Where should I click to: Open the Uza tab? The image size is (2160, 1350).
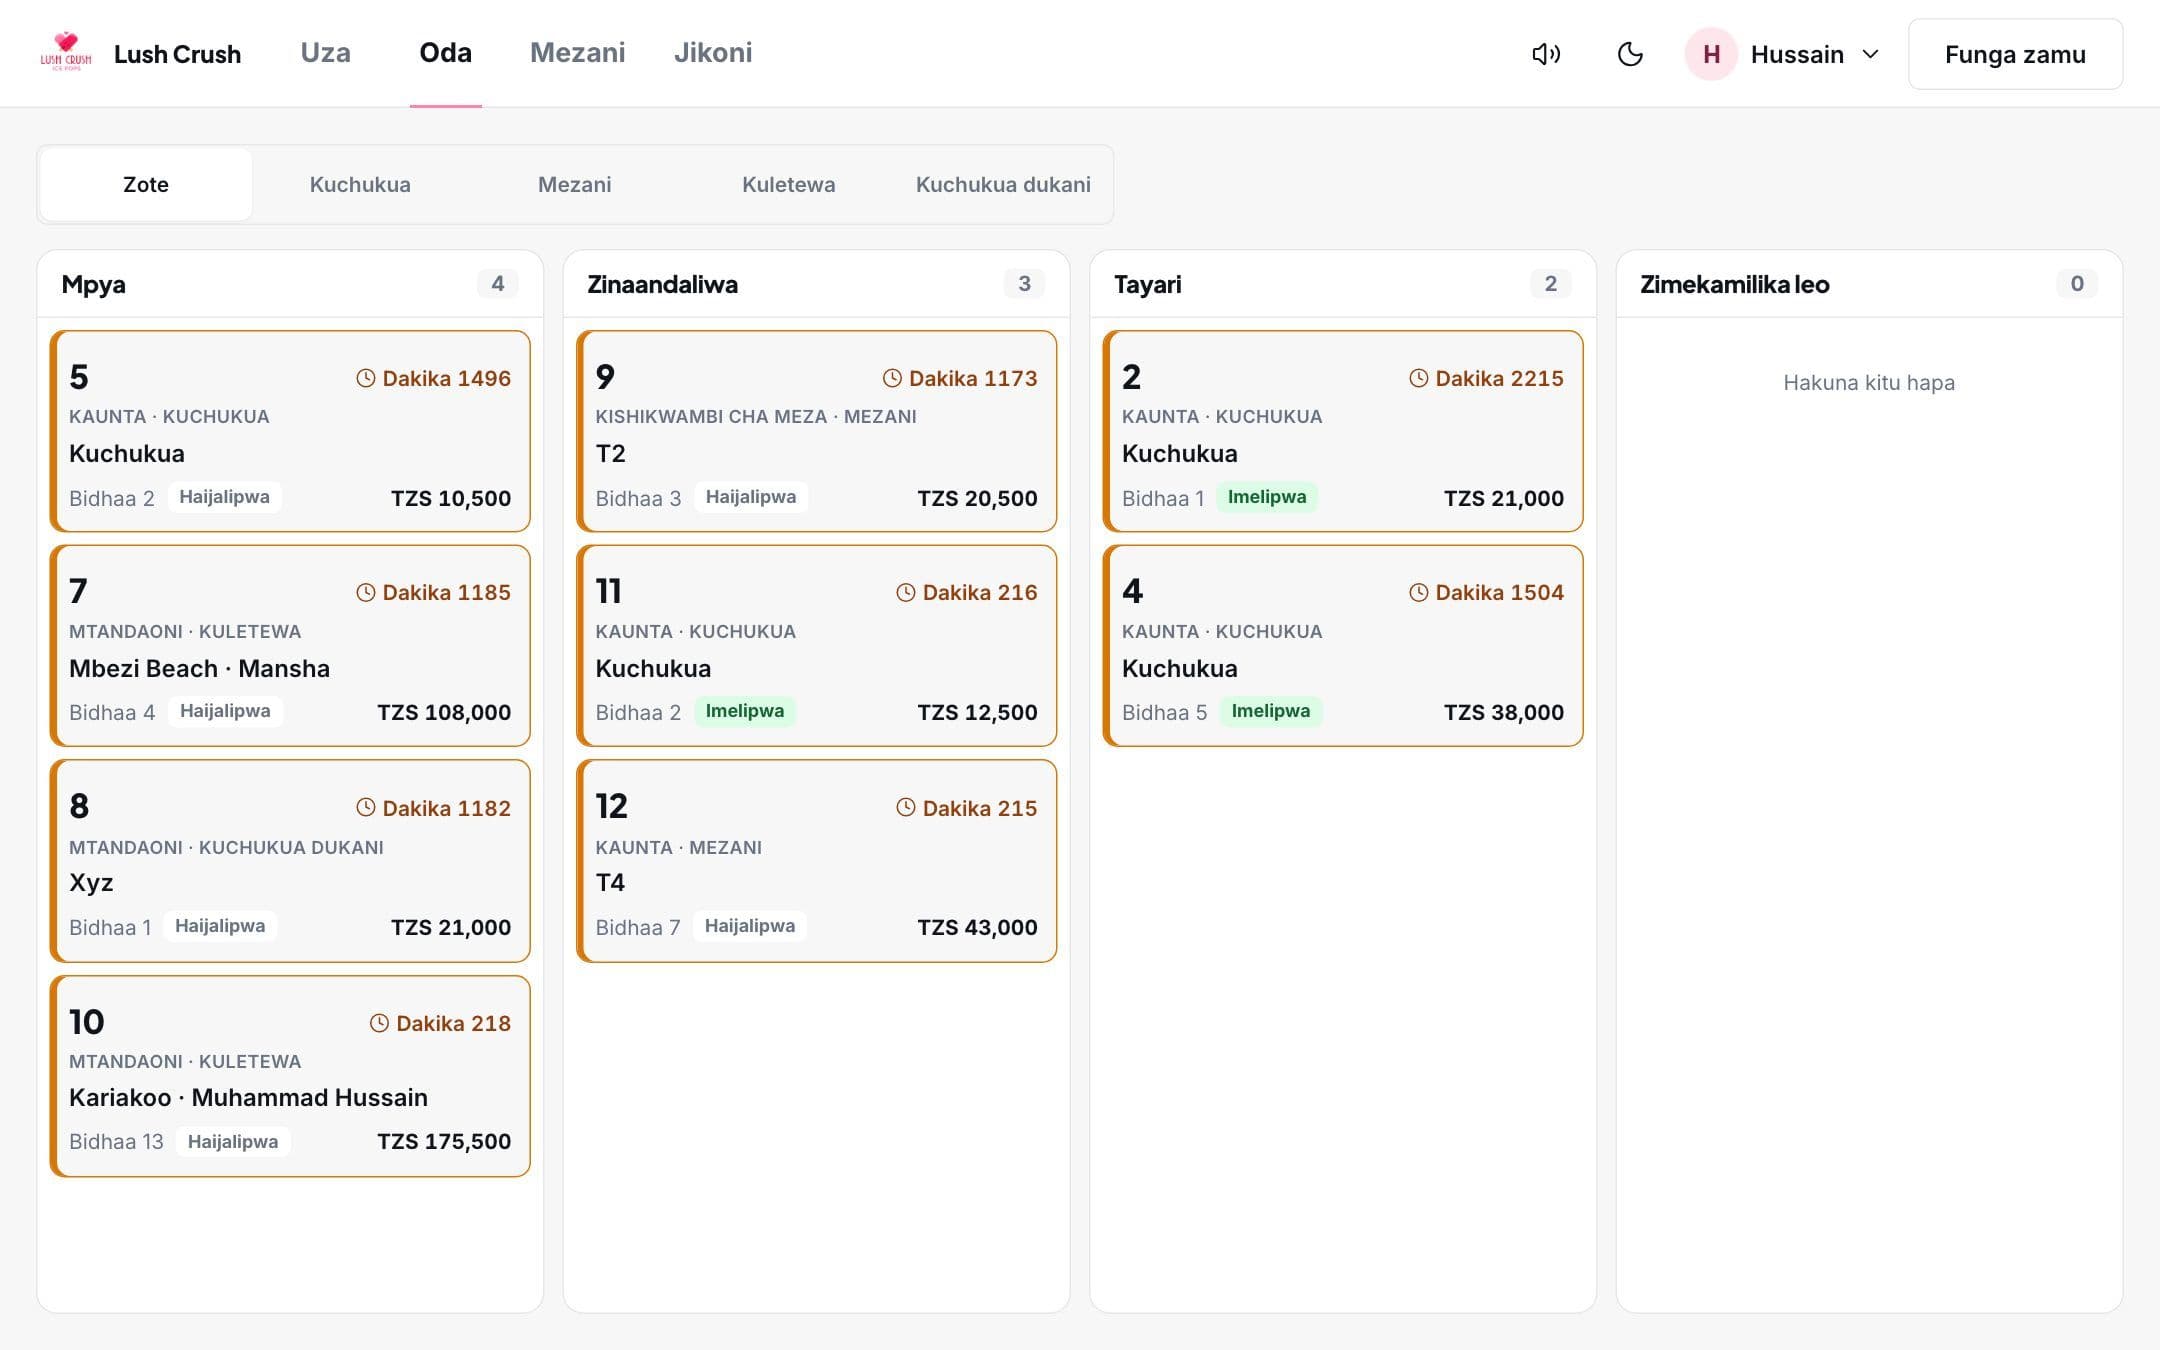pos(326,53)
